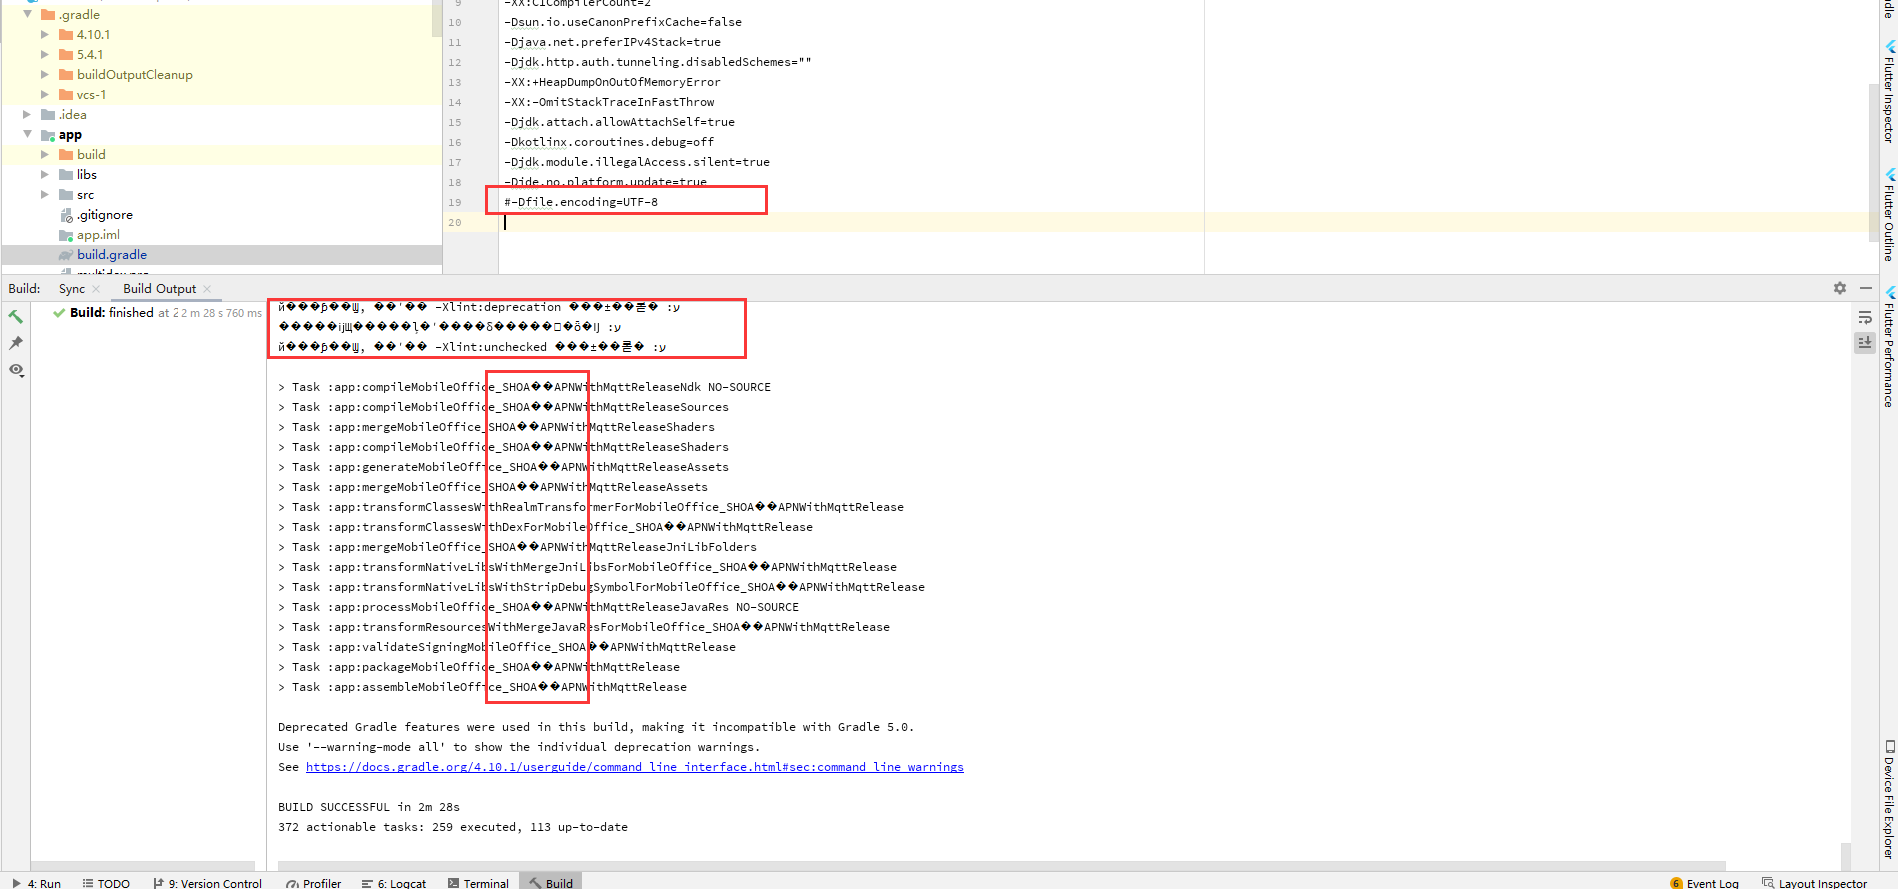Screen dimensions: 1898x889
Task: Open the Logcat tool window
Action: 394,883
